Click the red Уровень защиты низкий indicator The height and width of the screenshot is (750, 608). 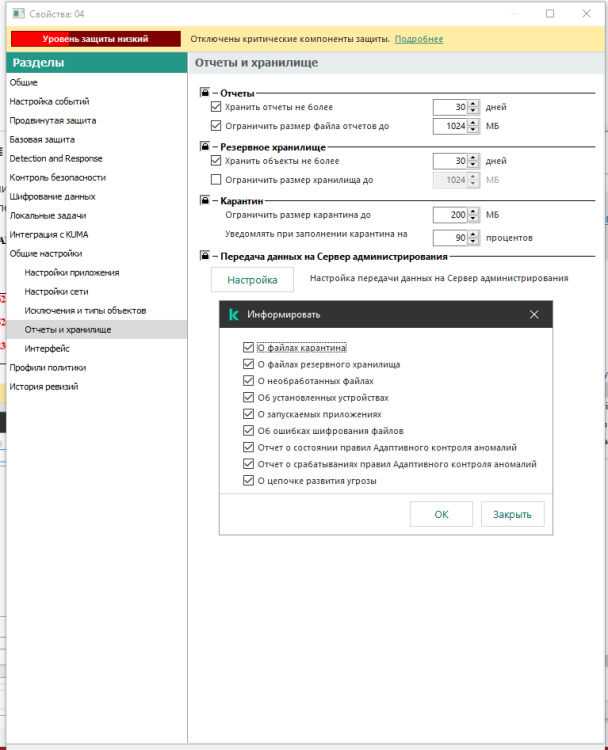click(96, 39)
